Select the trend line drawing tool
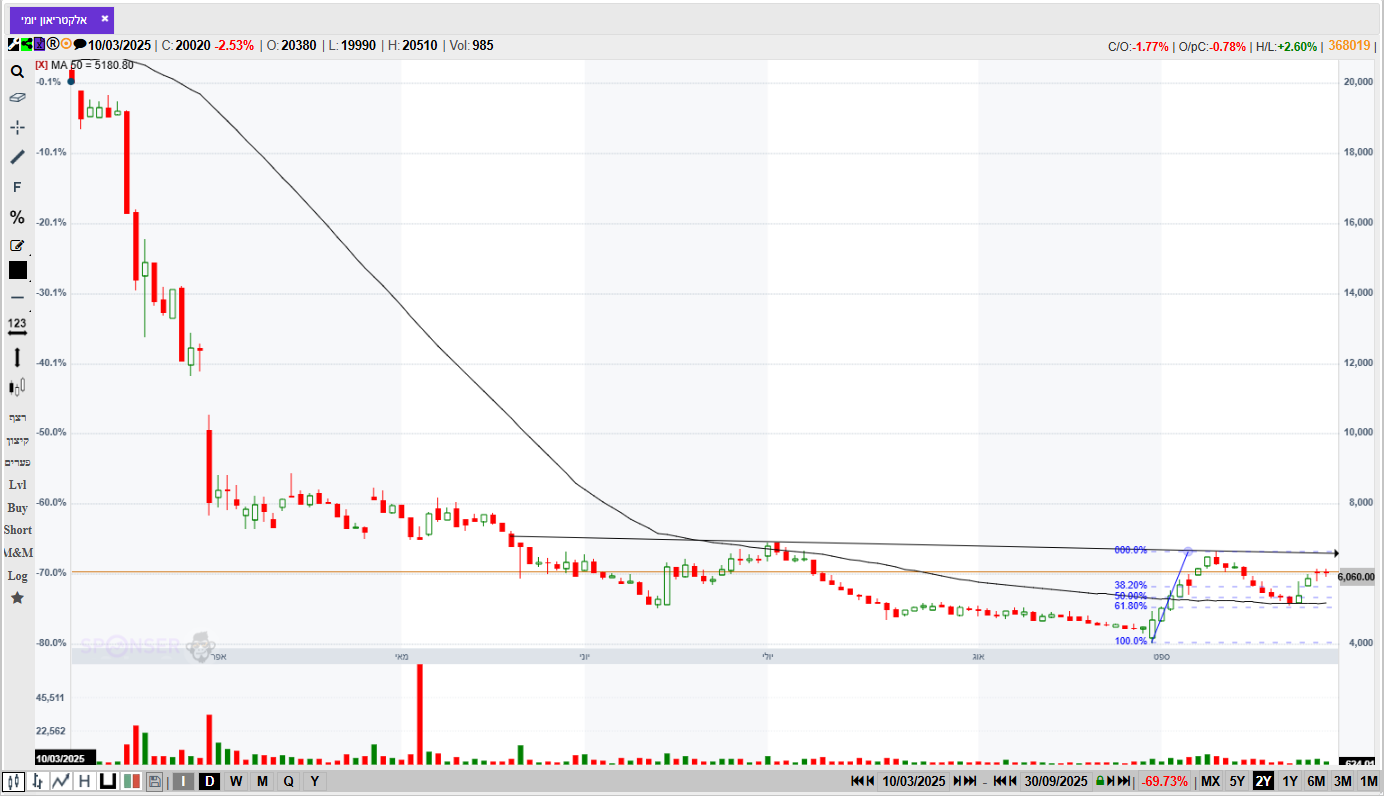The image size is (1385, 797). (x=17, y=157)
